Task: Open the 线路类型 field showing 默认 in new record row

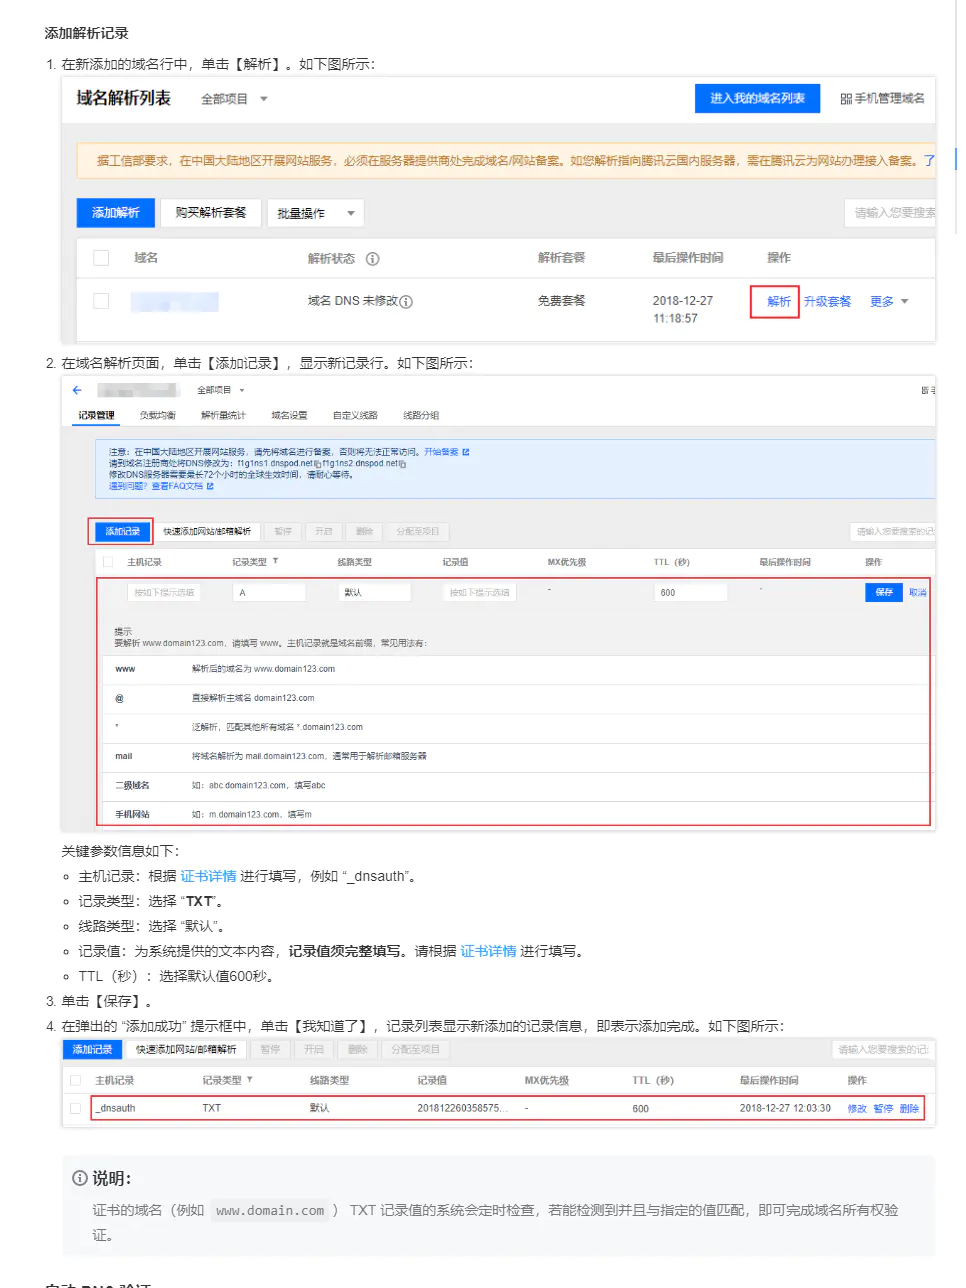Action: pyautogui.click(x=375, y=593)
